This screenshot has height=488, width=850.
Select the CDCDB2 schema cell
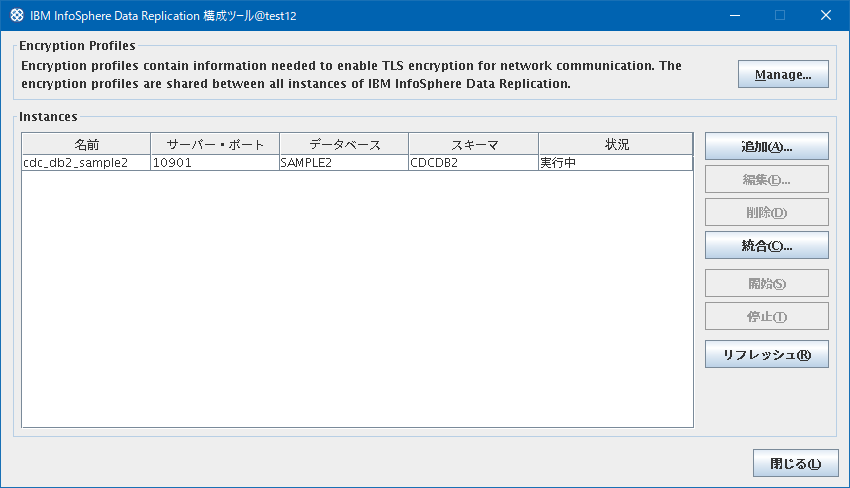pos(474,163)
